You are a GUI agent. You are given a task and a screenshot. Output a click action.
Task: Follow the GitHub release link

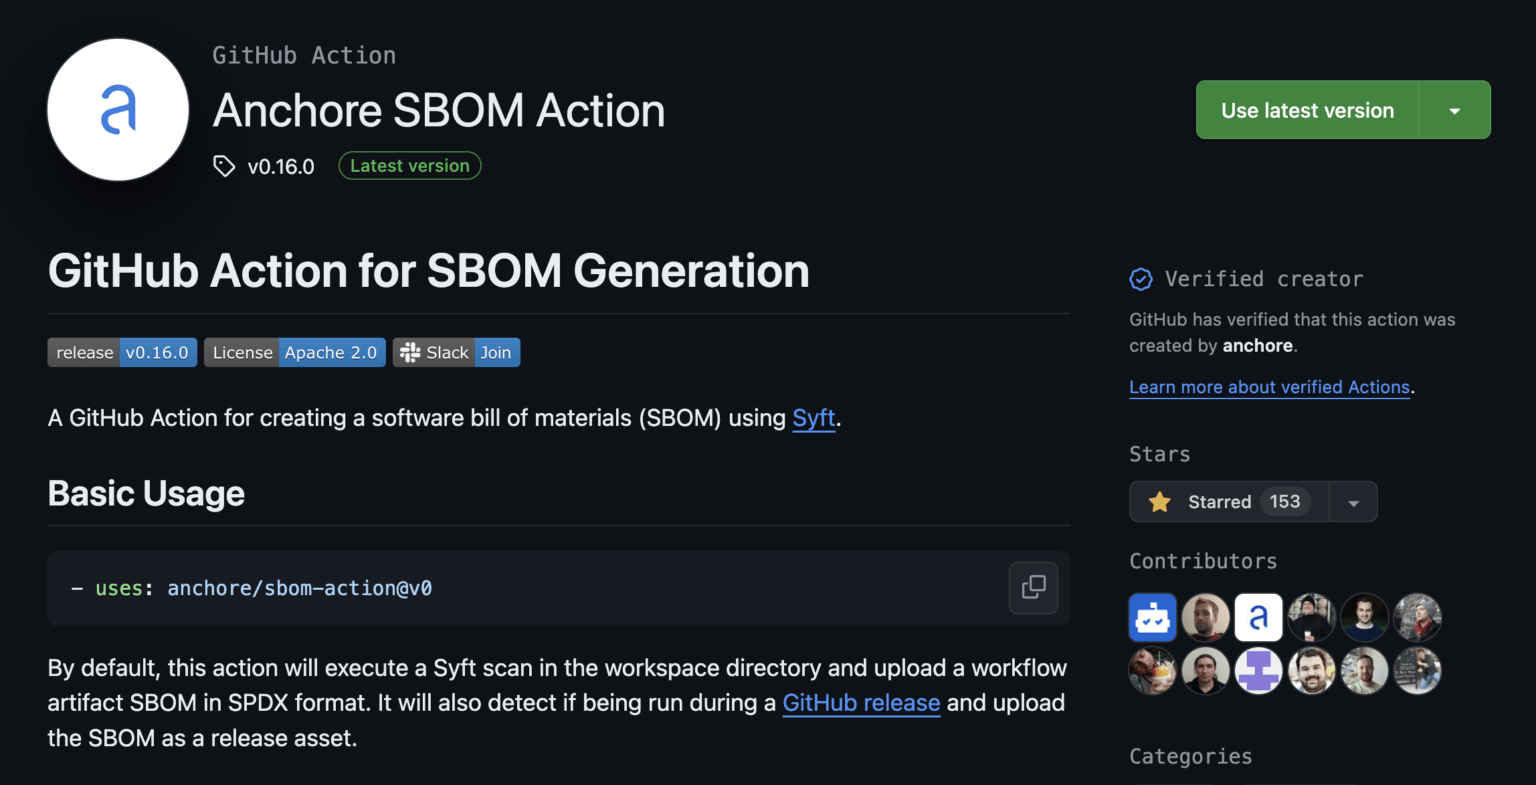[x=861, y=702]
